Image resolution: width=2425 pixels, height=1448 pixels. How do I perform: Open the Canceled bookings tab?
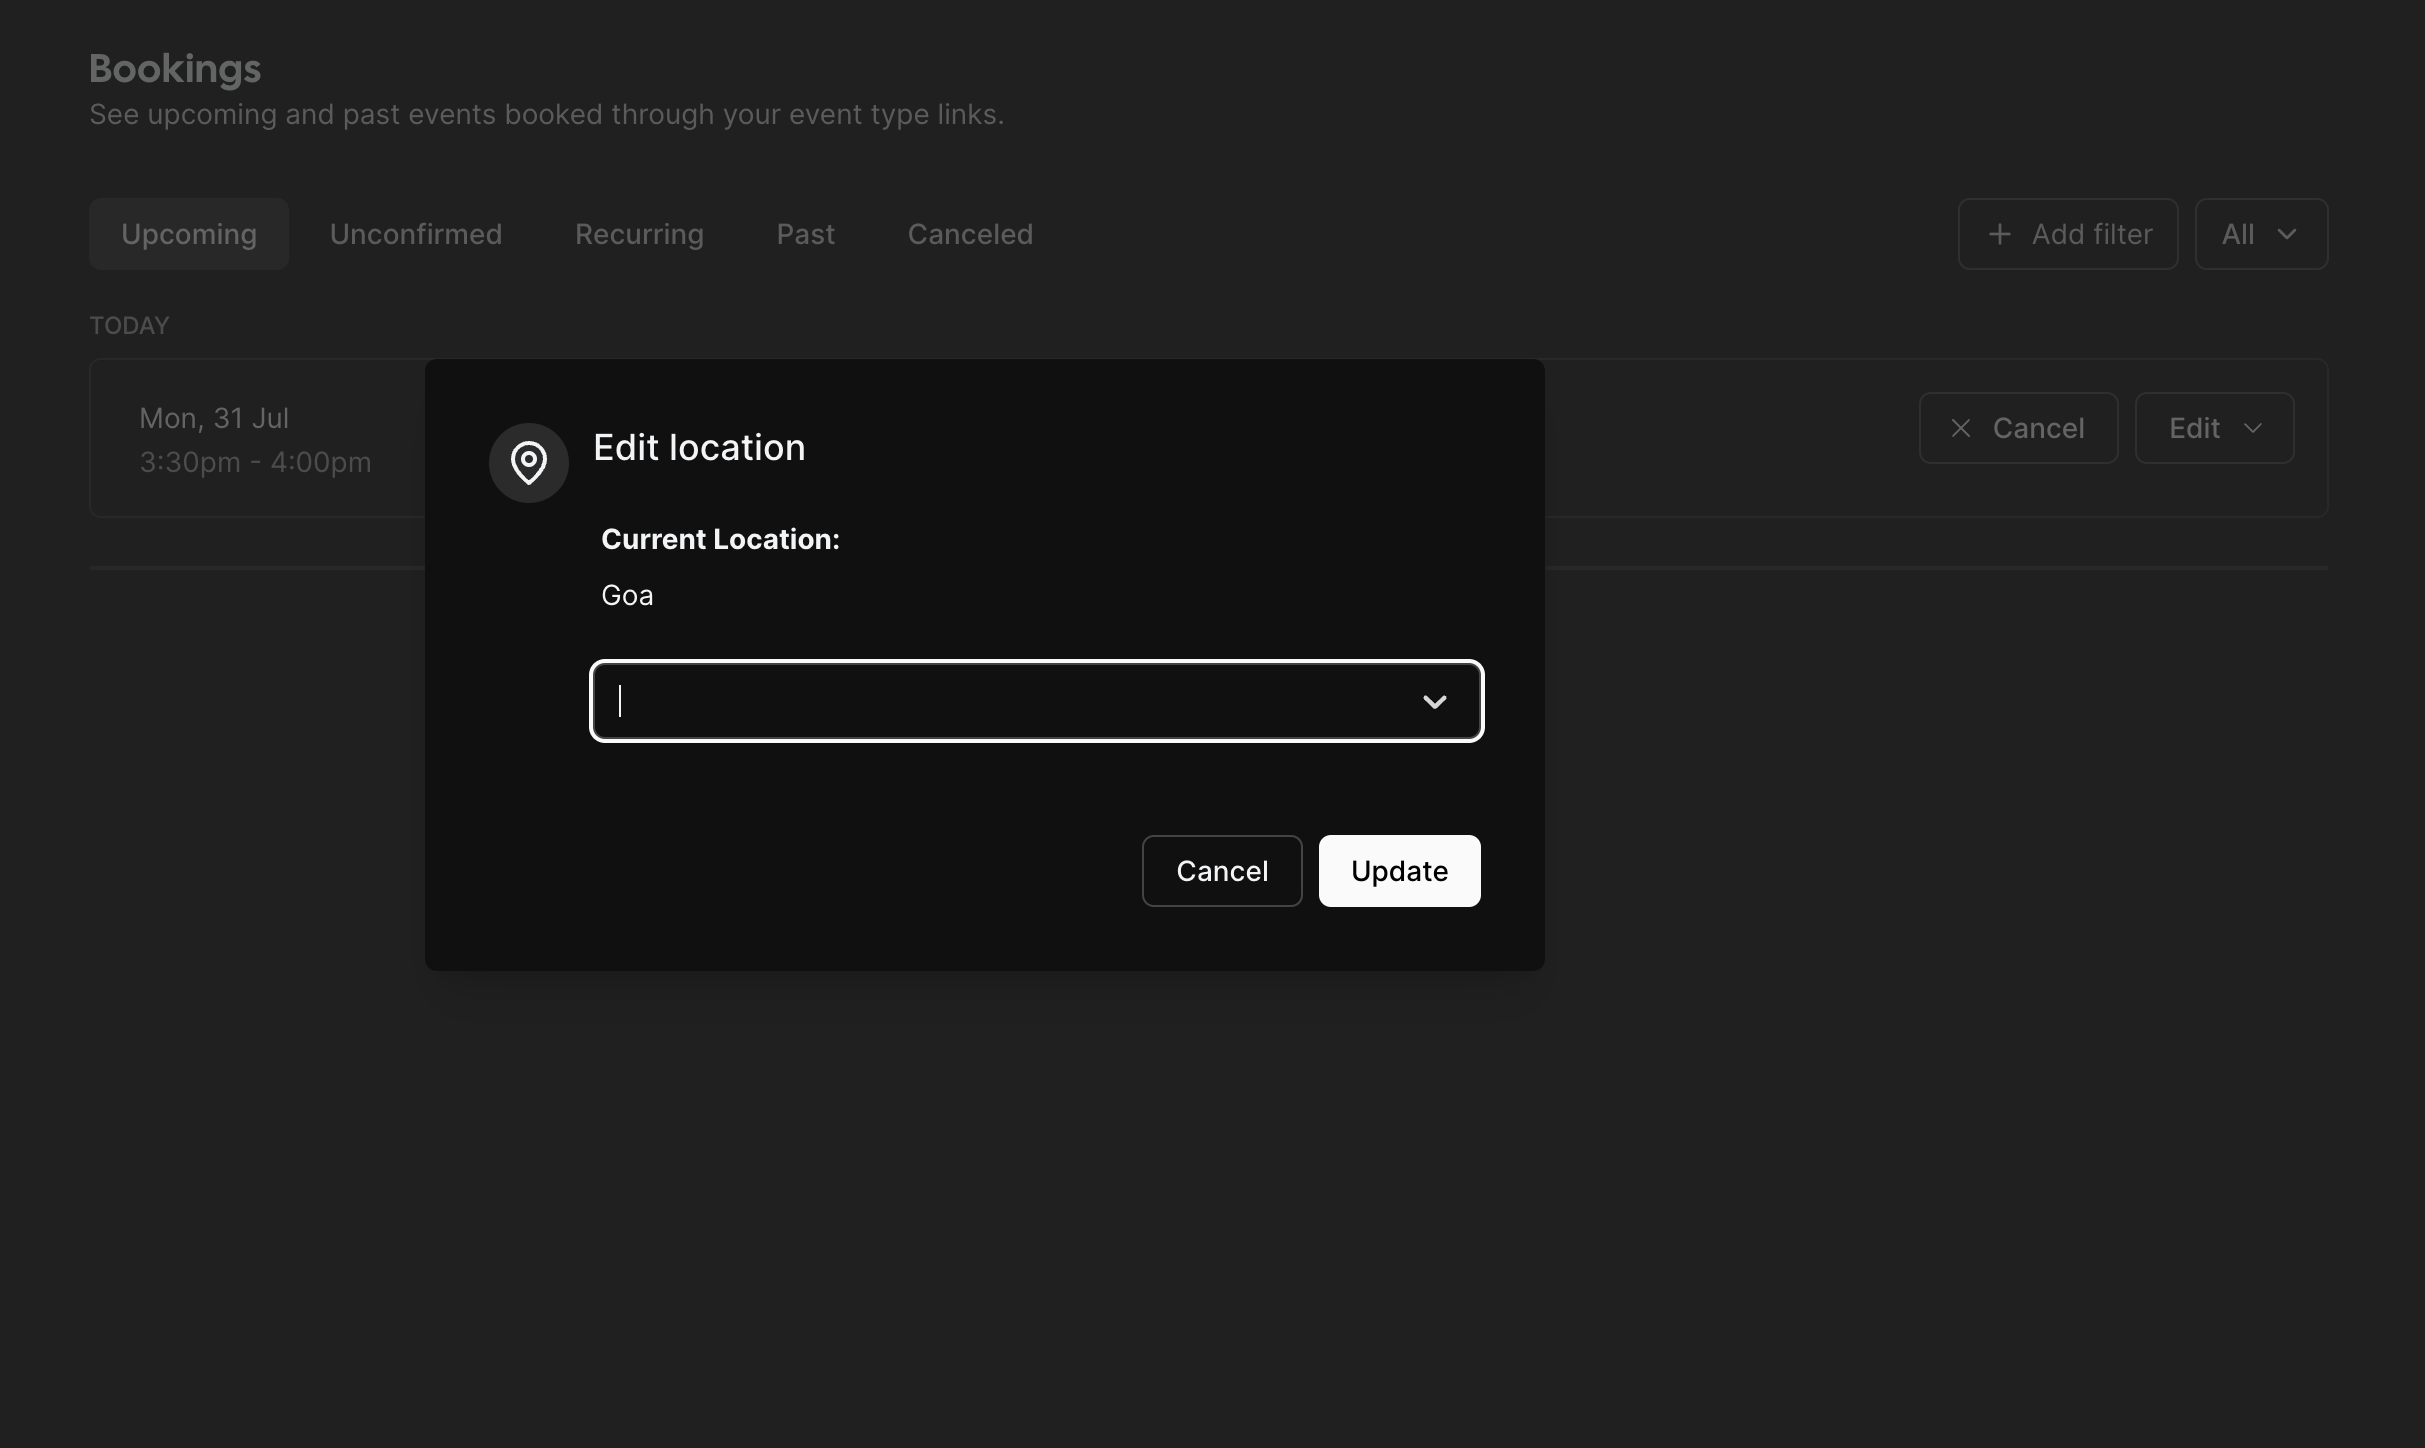[x=969, y=234]
